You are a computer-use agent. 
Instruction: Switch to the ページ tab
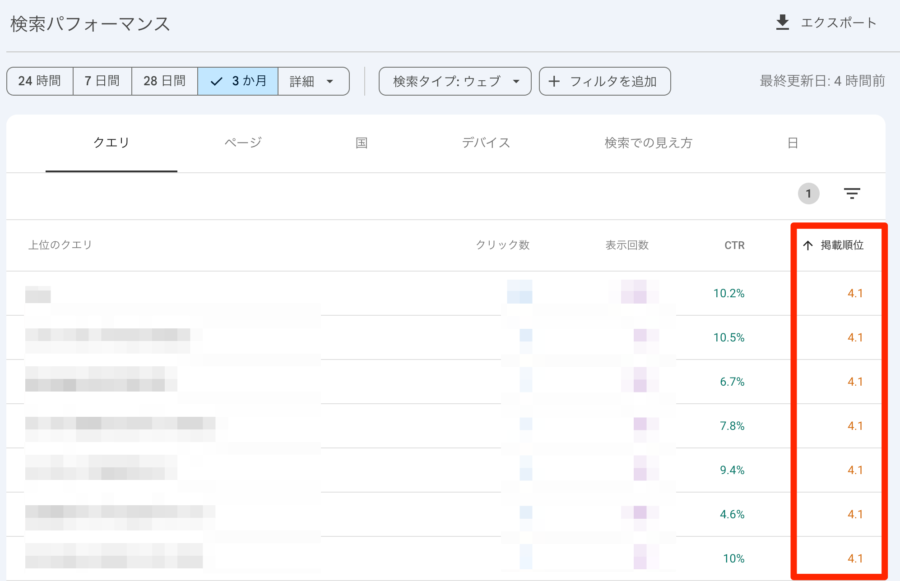(x=241, y=143)
